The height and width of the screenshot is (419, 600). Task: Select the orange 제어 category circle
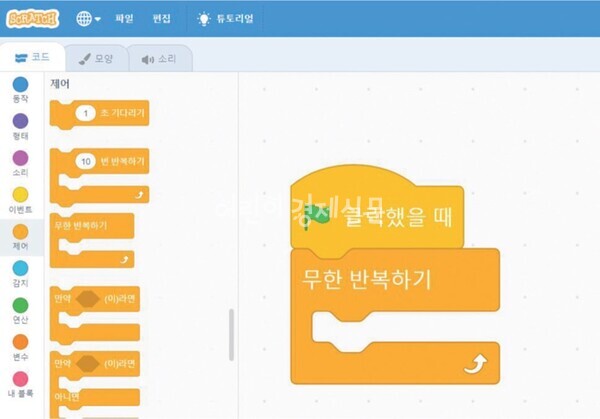pos(20,232)
